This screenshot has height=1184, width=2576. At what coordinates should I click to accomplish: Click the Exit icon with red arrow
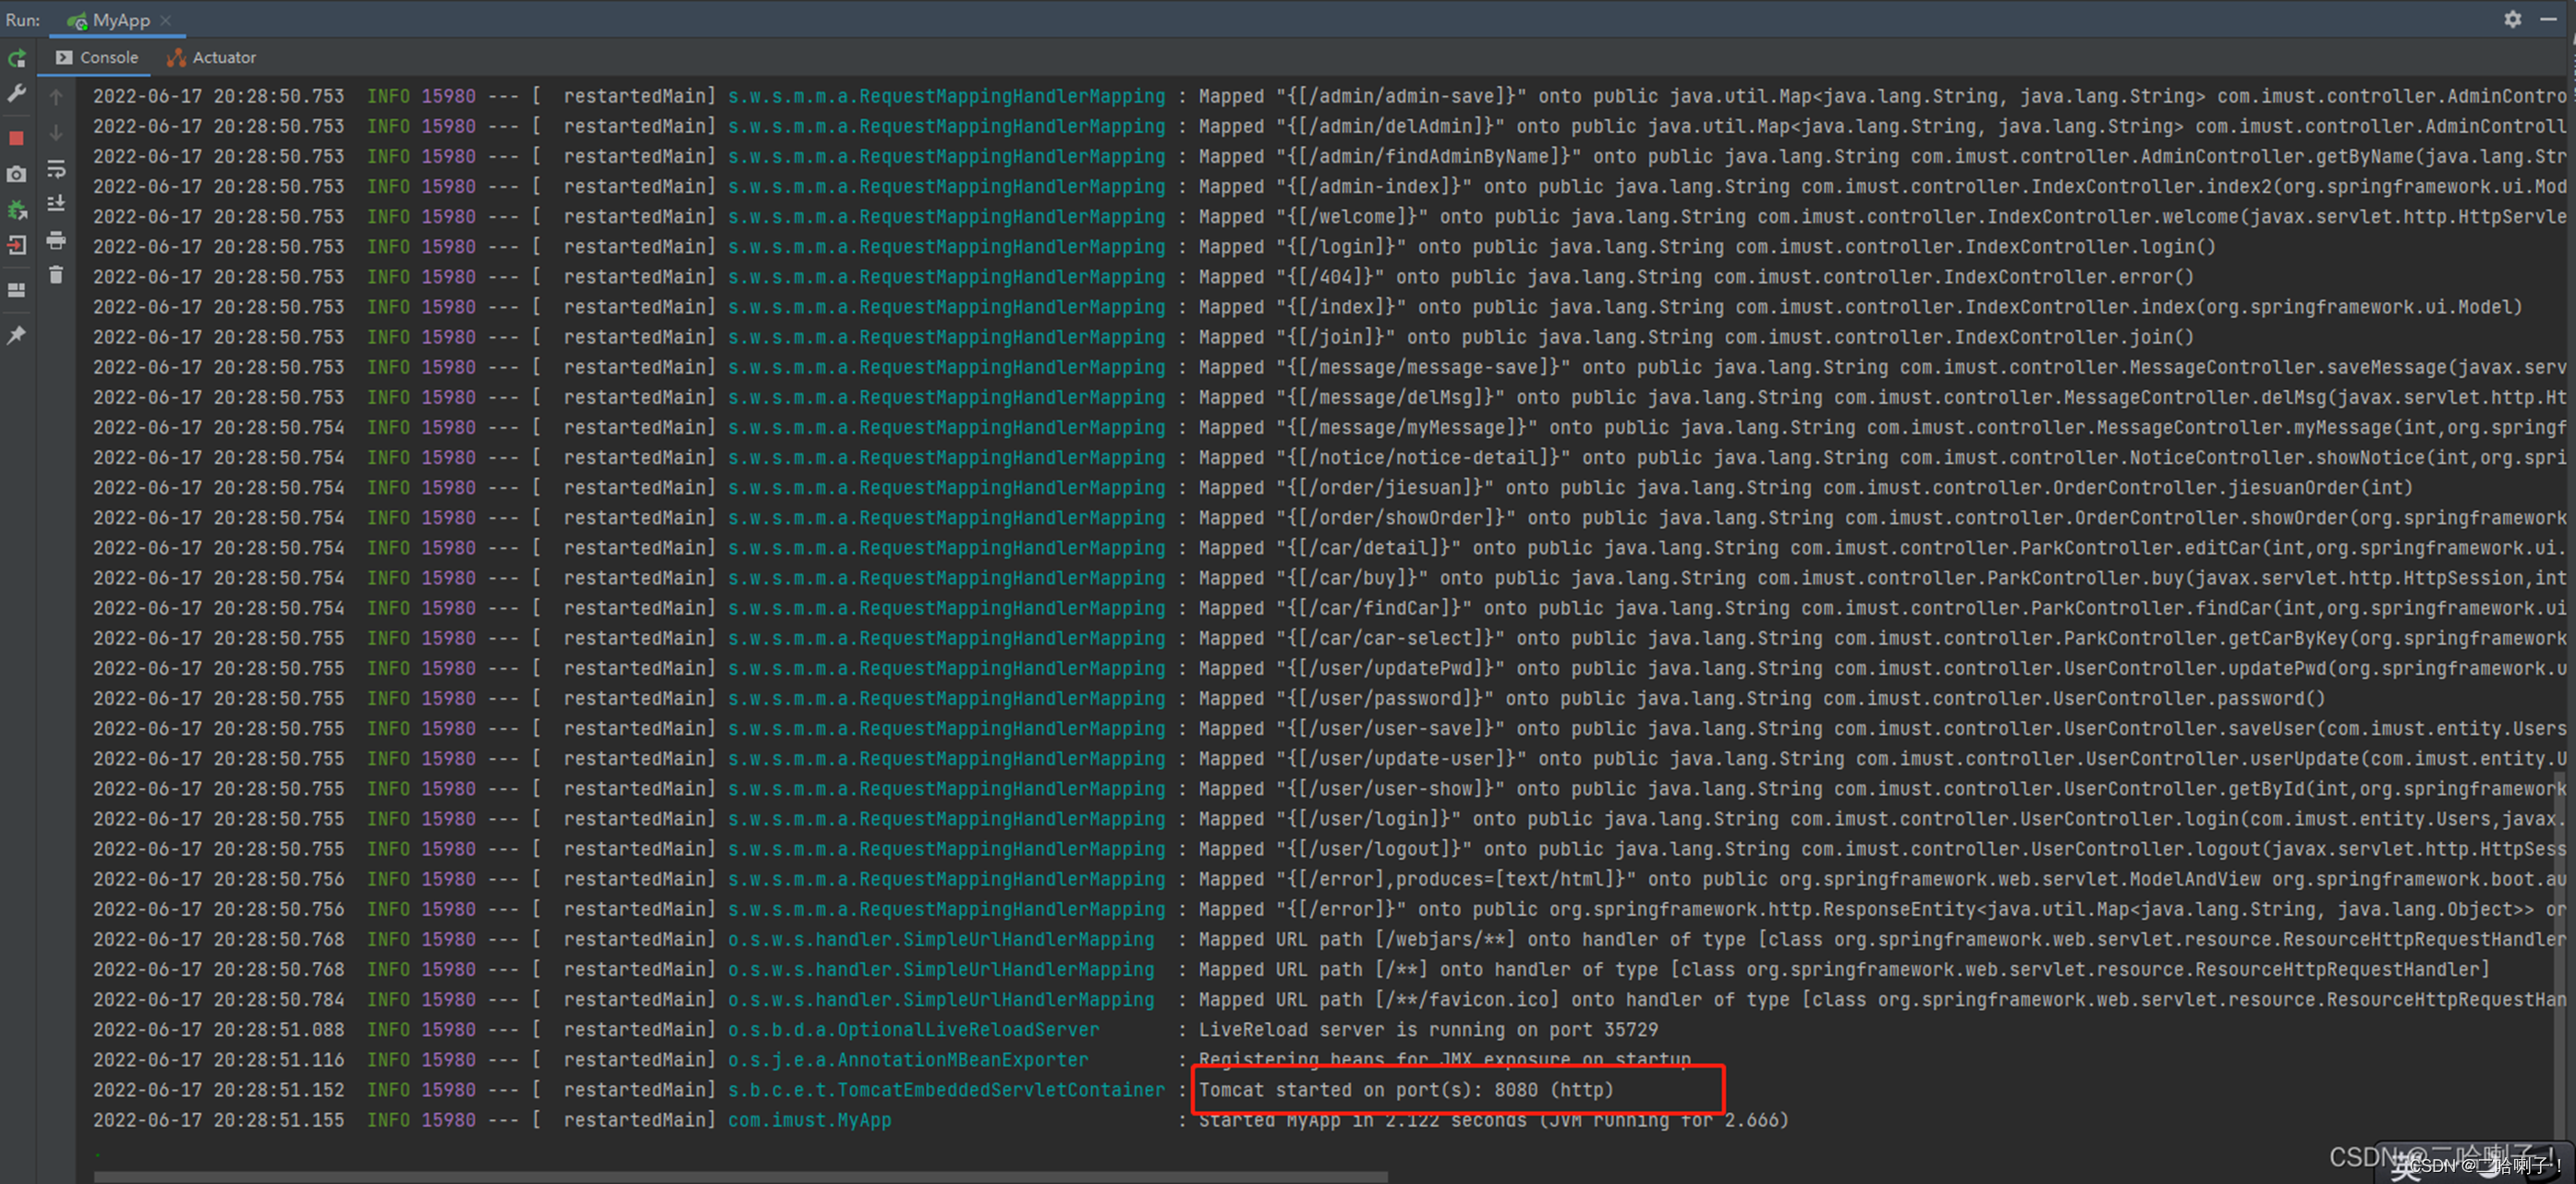click(x=17, y=245)
